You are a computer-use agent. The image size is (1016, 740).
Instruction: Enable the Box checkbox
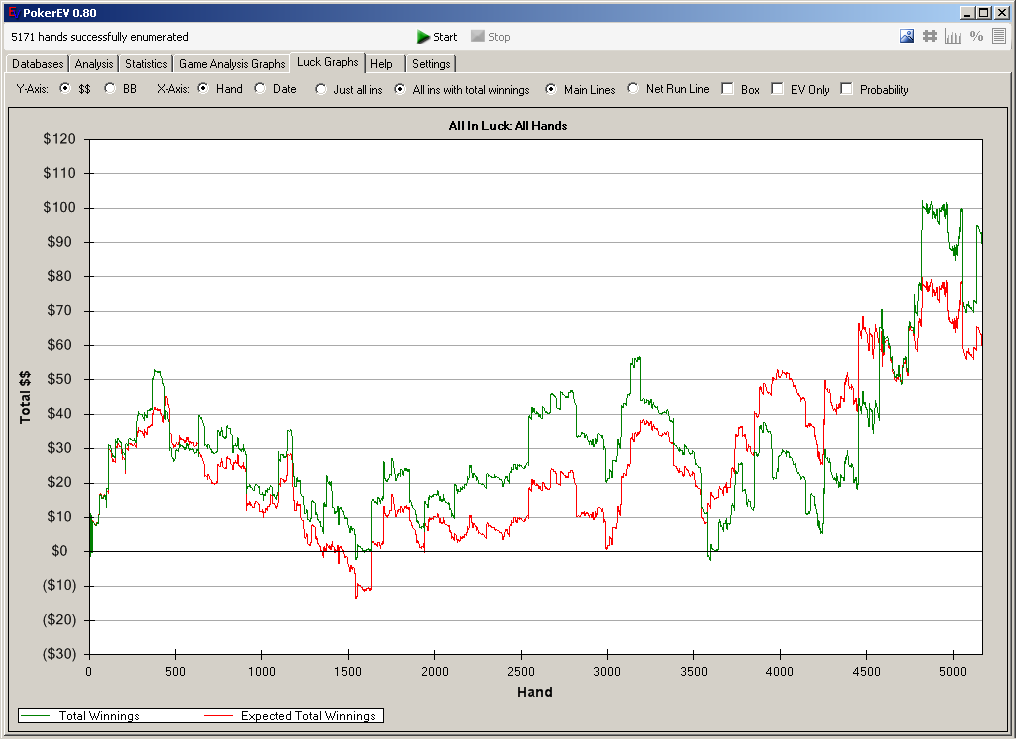(727, 89)
